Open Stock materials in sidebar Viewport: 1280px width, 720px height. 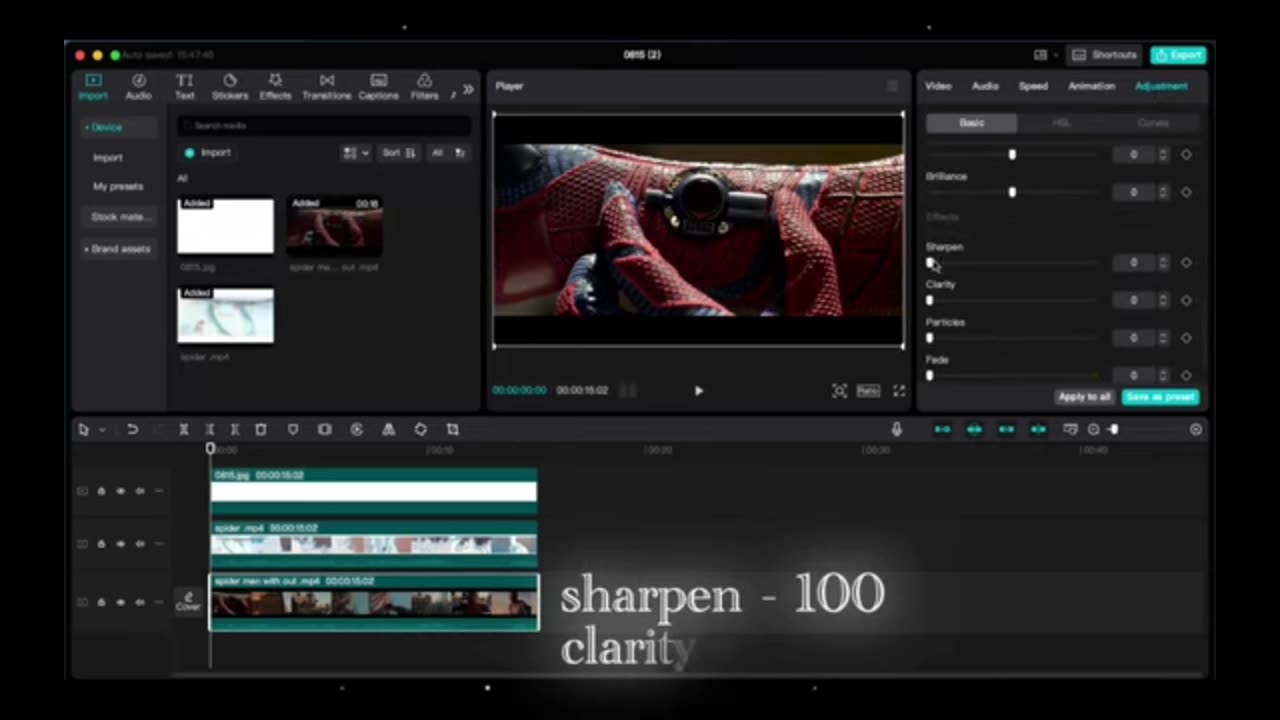tap(119, 217)
